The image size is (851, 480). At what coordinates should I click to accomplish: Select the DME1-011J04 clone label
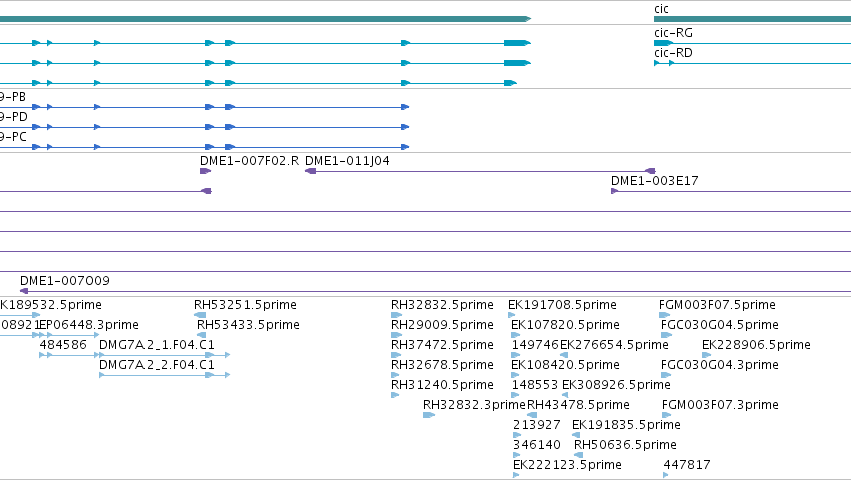coord(347,161)
